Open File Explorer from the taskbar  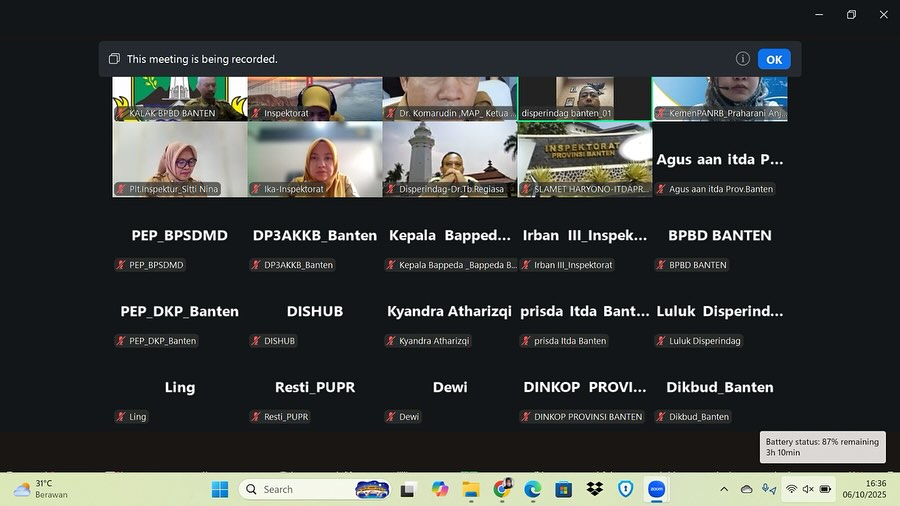pyautogui.click(x=471, y=489)
